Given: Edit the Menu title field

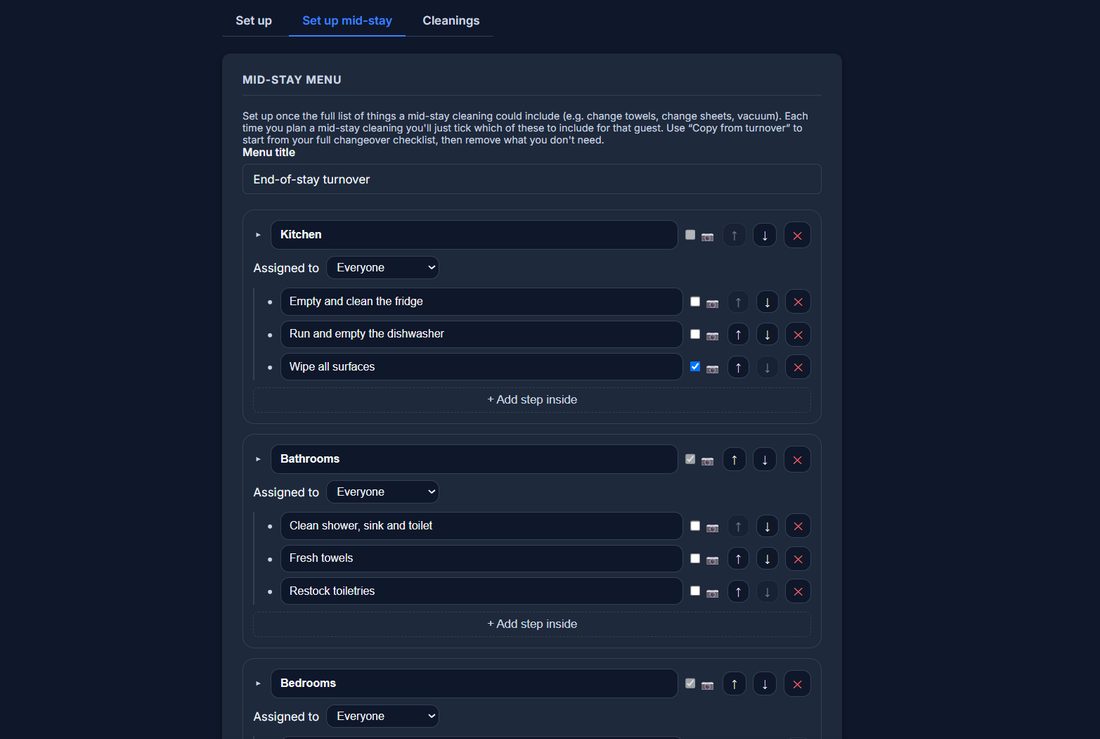Looking at the screenshot, I should pos(532,179).
